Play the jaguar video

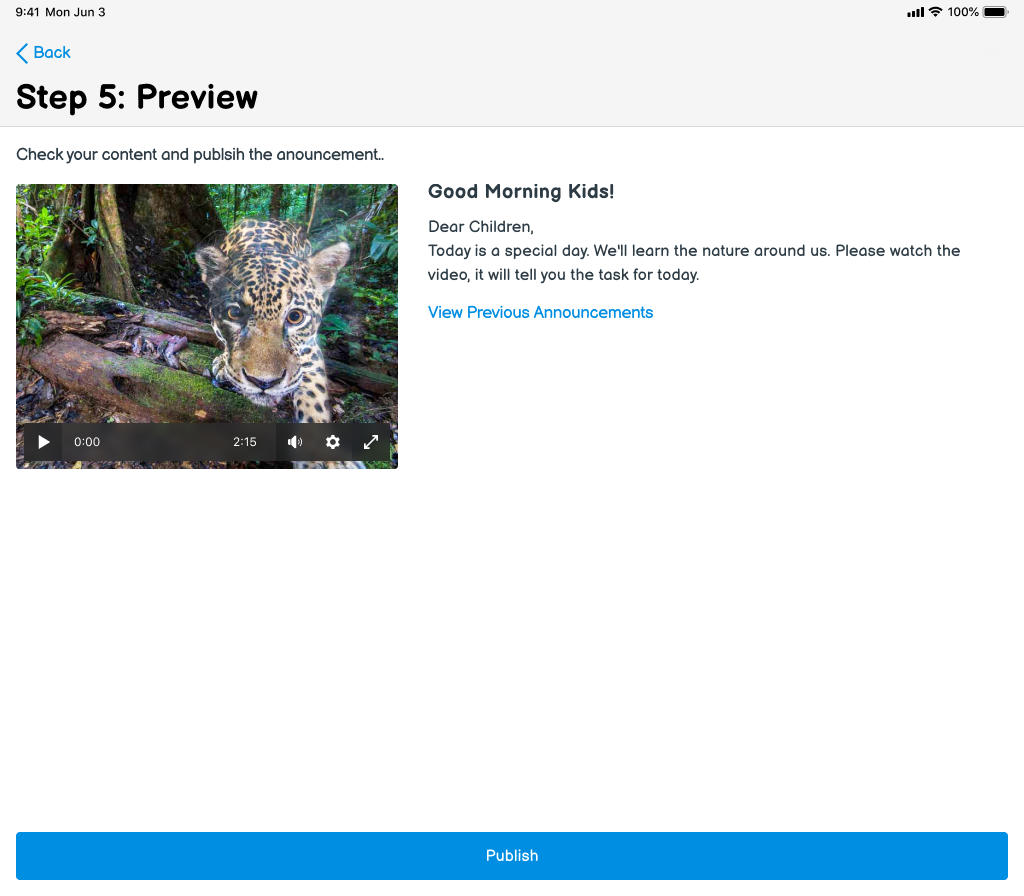click(44, 442)
